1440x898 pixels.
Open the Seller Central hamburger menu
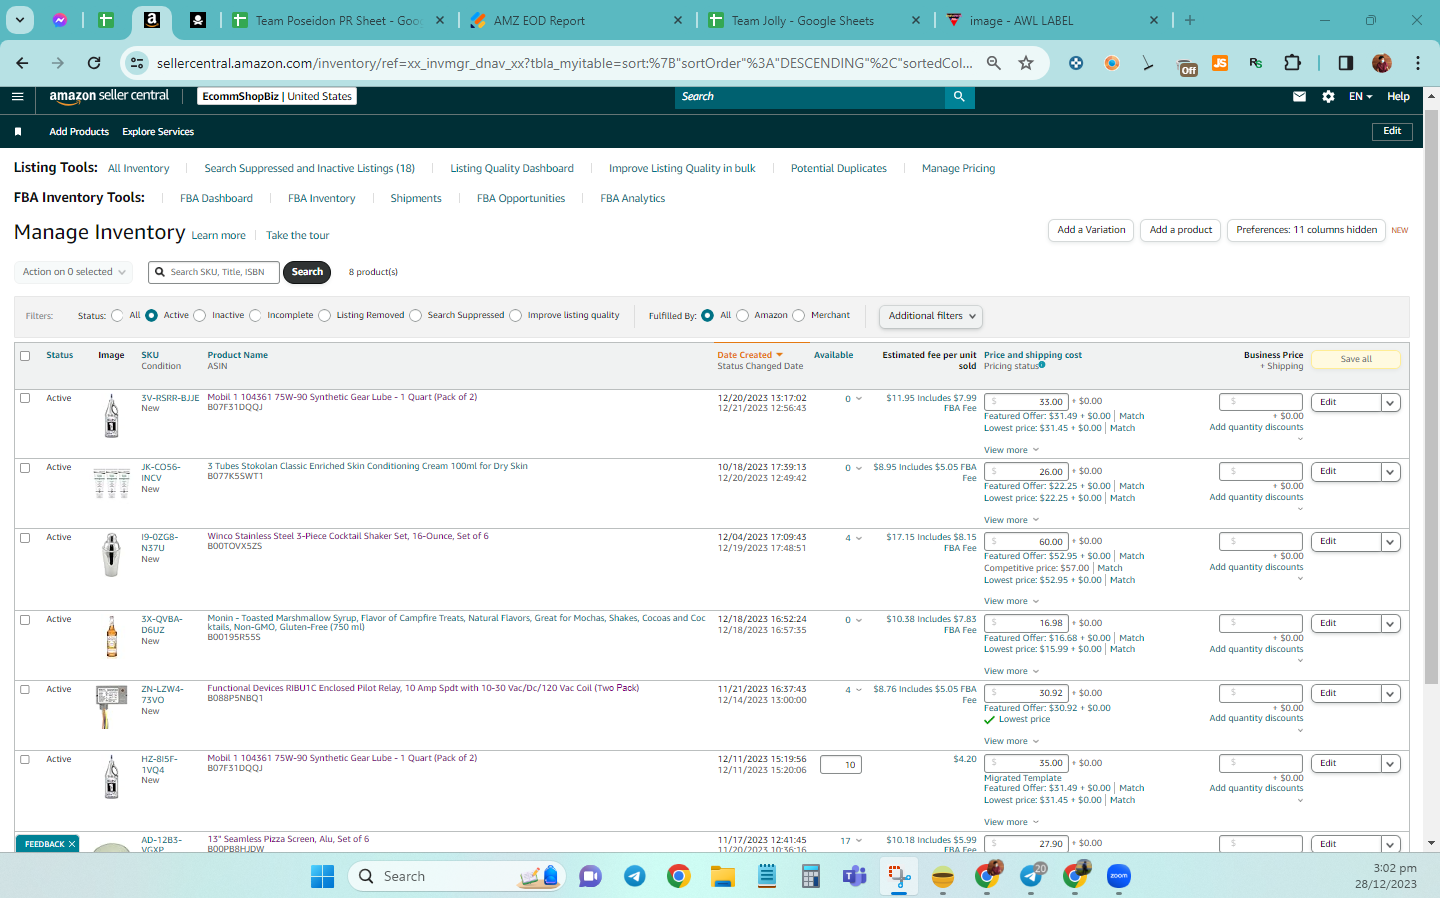(17, 97)
